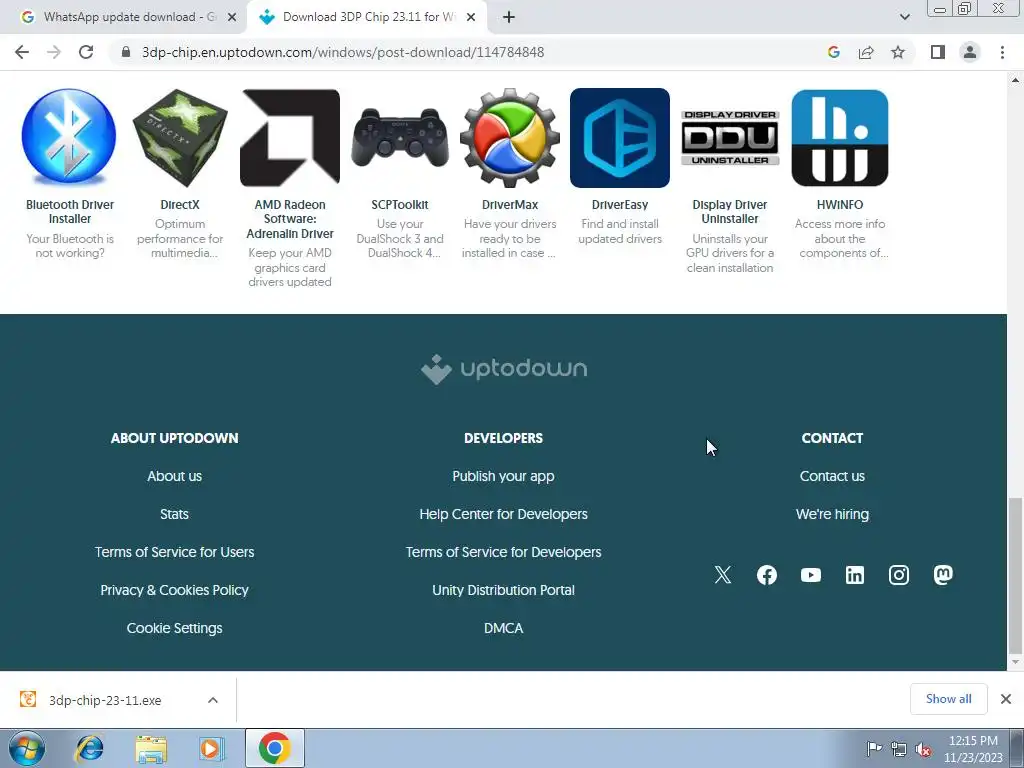Click the volume icon in the system tray

(x=923, y=749)
